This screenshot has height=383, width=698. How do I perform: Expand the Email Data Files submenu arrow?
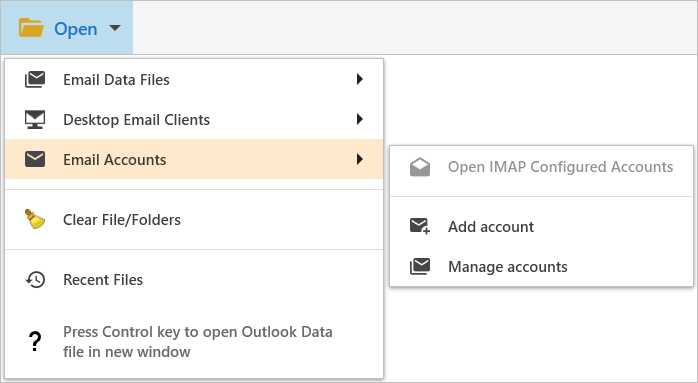360,79
